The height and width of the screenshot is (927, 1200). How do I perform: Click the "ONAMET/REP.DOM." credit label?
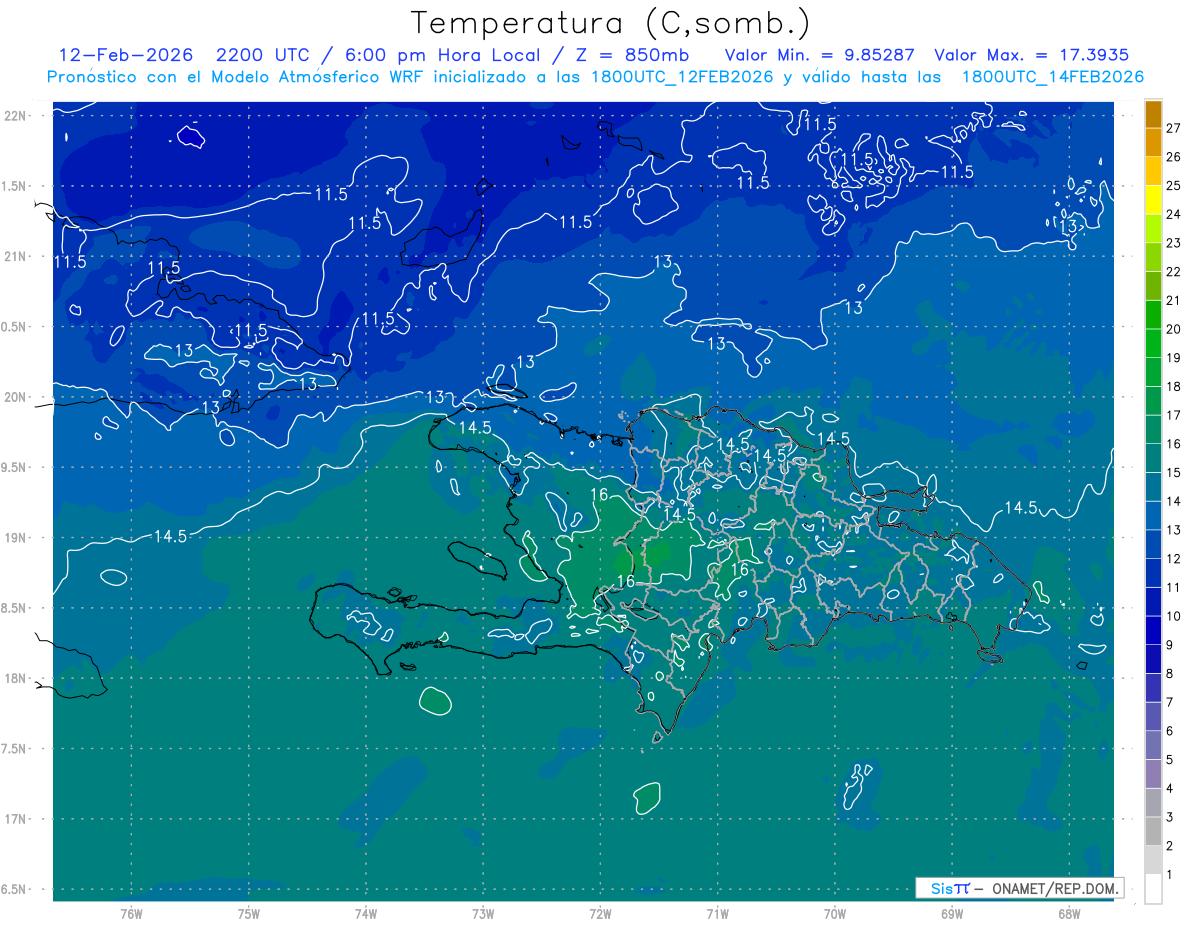[x=1055, y=888]
